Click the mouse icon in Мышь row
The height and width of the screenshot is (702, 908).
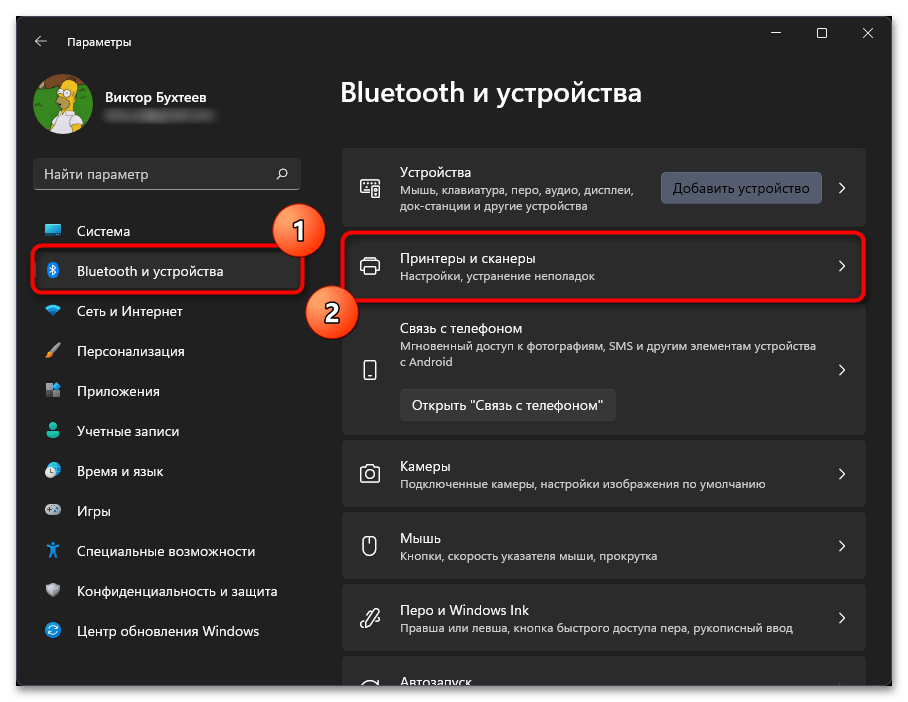[369, 545]
